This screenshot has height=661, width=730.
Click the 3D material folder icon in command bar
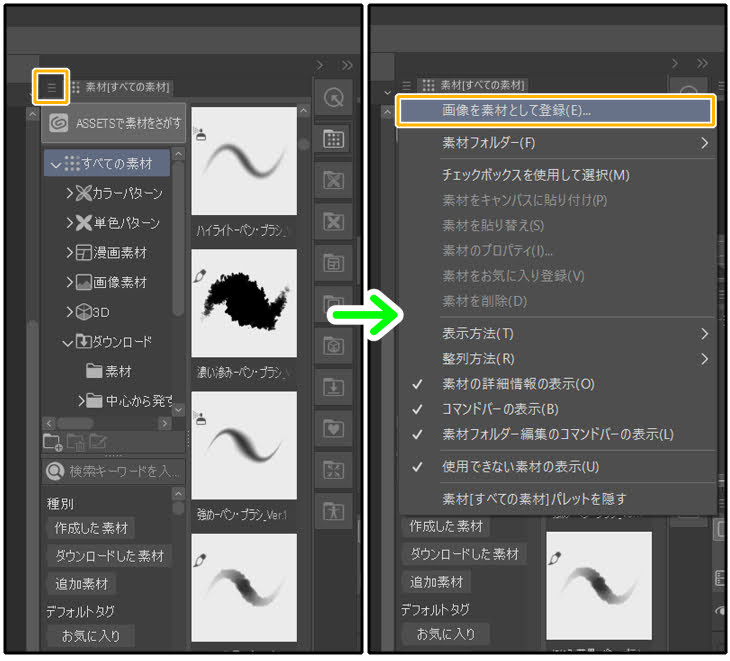pos(333,346)
